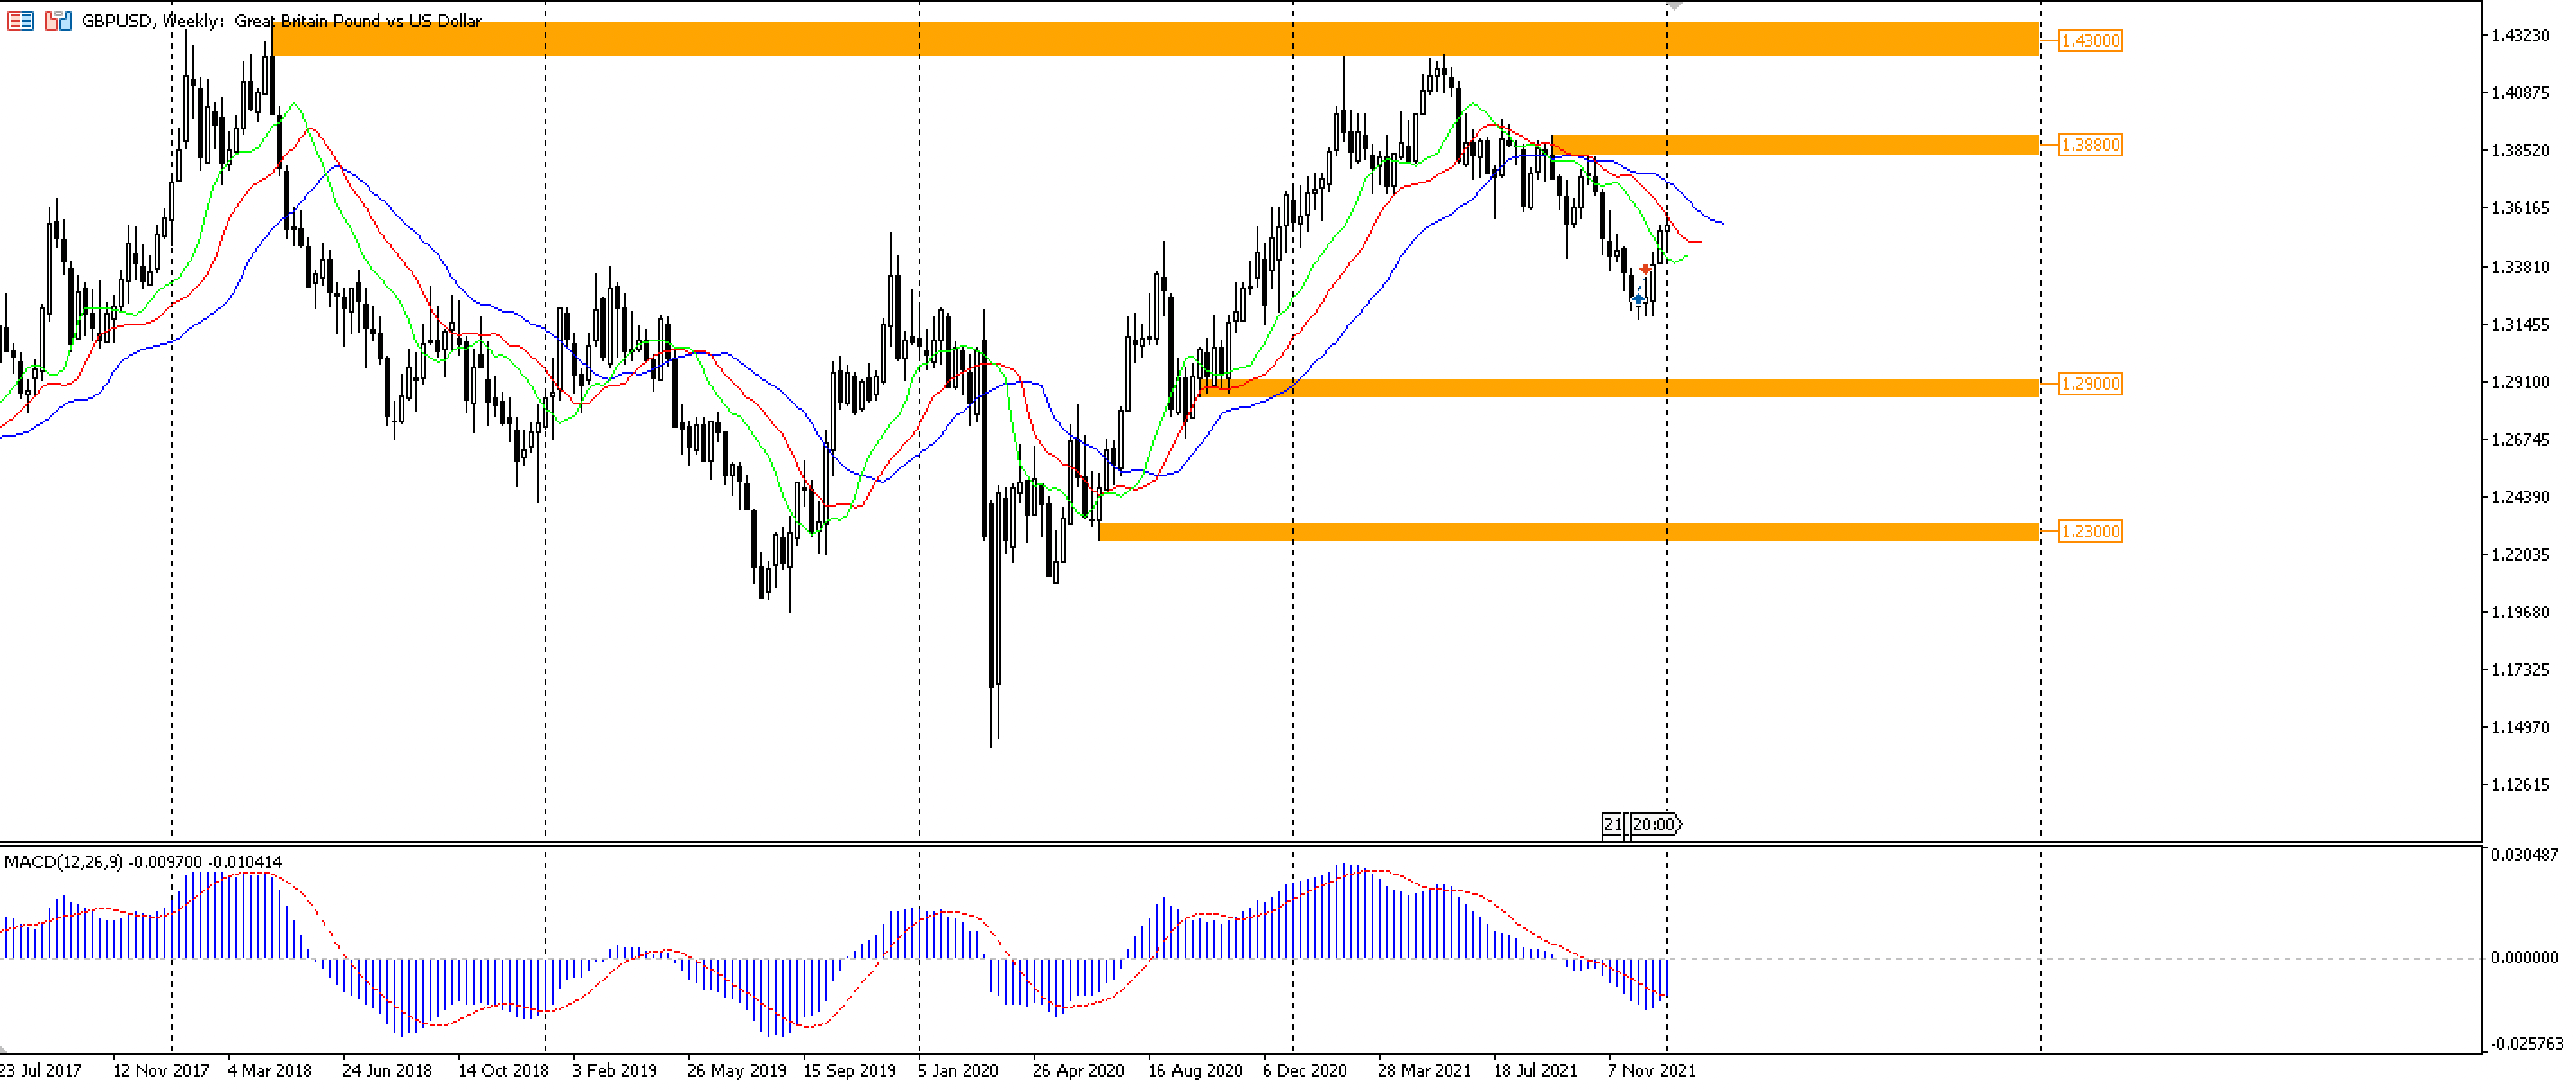This screenshot has height=1091, width=2576.
Task: Click the 20:00 event flag
Action: coord(1655,824)
